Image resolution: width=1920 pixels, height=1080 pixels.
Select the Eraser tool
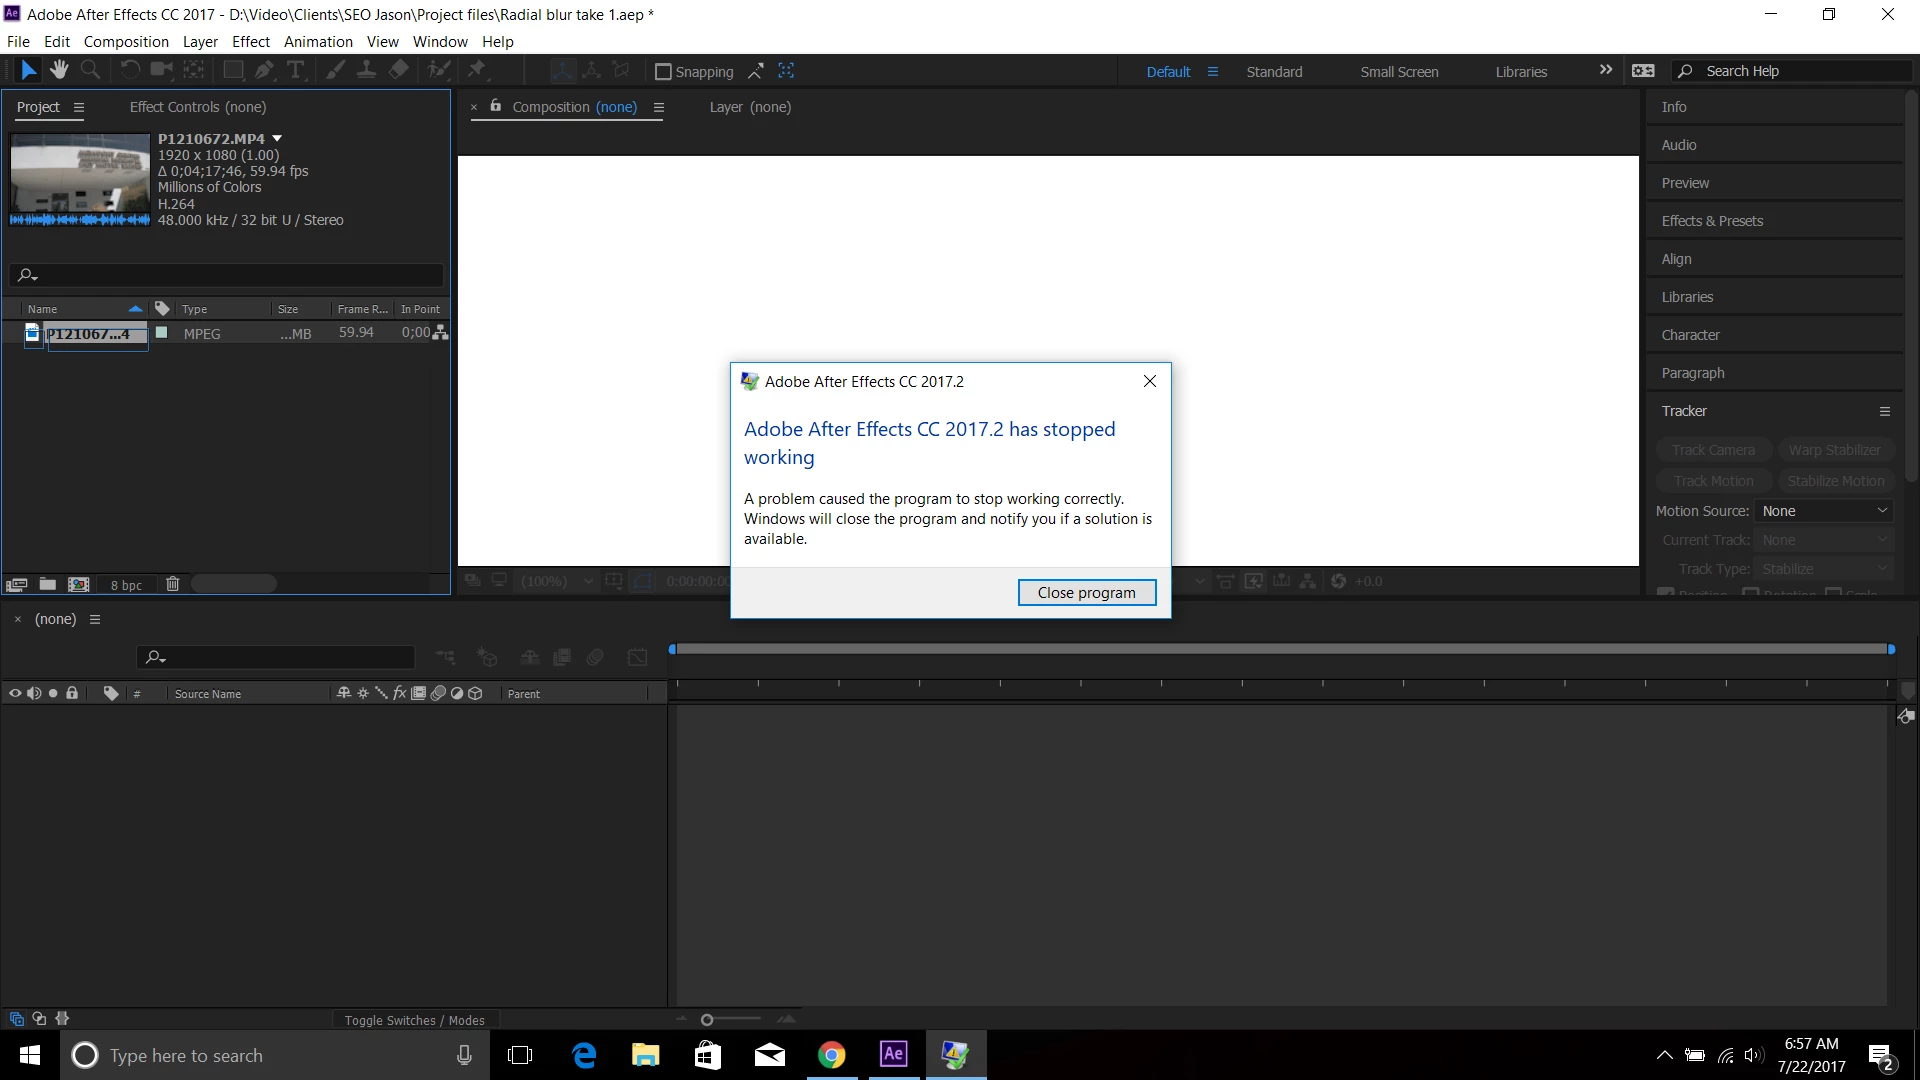coord(399,70)
